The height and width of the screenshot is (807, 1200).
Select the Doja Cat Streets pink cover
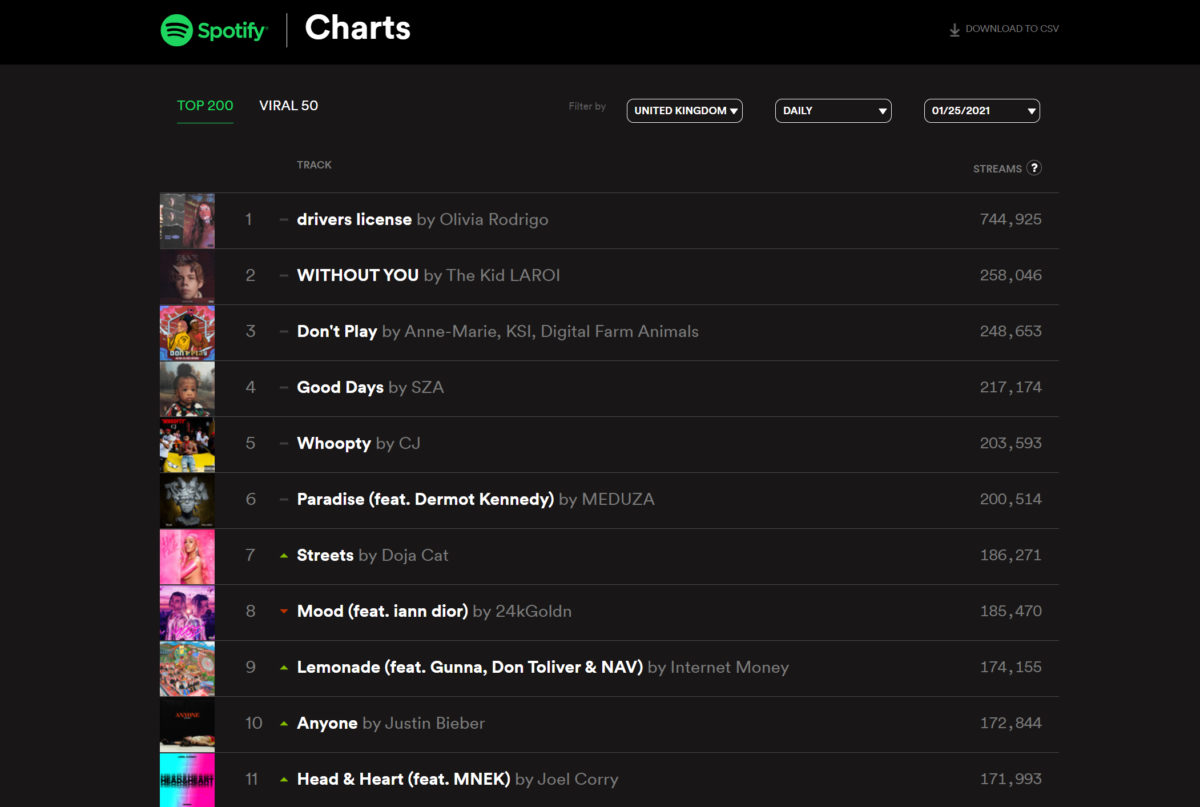tap(187, 556)
